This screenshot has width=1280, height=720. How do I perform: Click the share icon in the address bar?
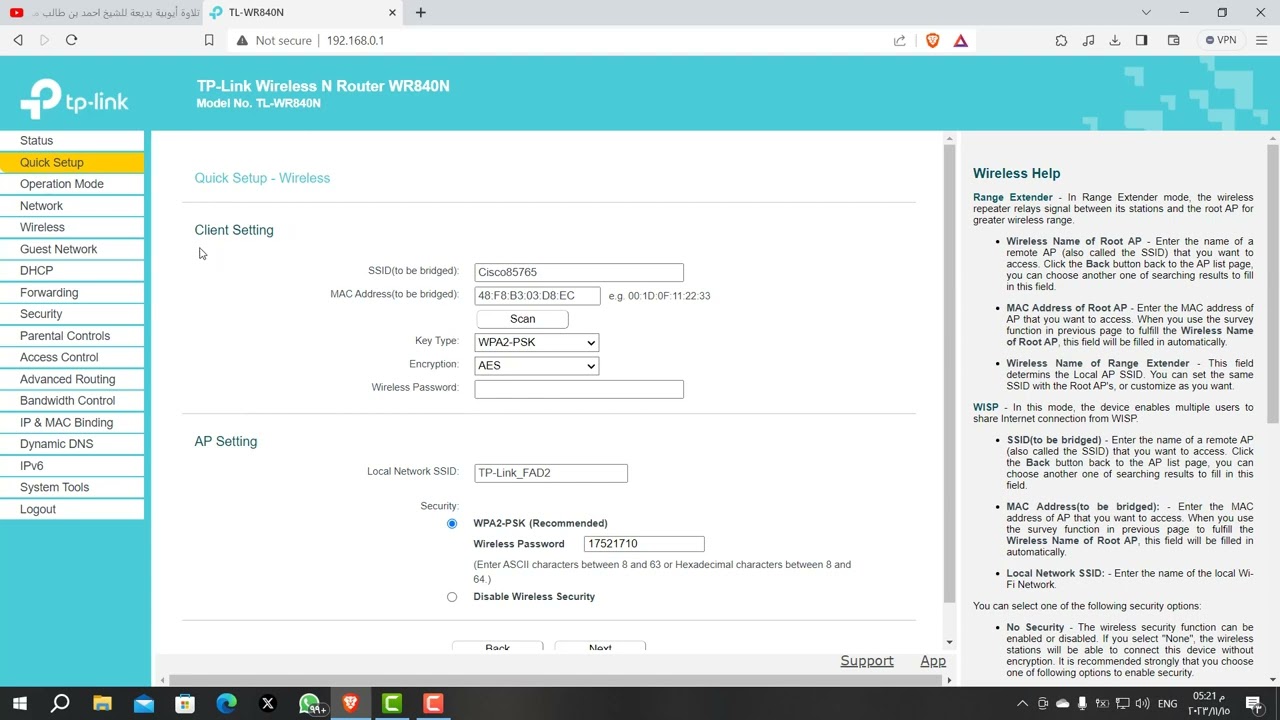pos(900,40)
